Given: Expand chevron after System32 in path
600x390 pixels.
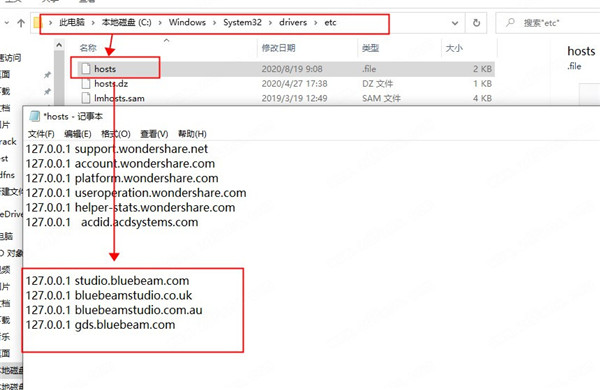Looking at the screenshot, I should [x=270, y=23].
